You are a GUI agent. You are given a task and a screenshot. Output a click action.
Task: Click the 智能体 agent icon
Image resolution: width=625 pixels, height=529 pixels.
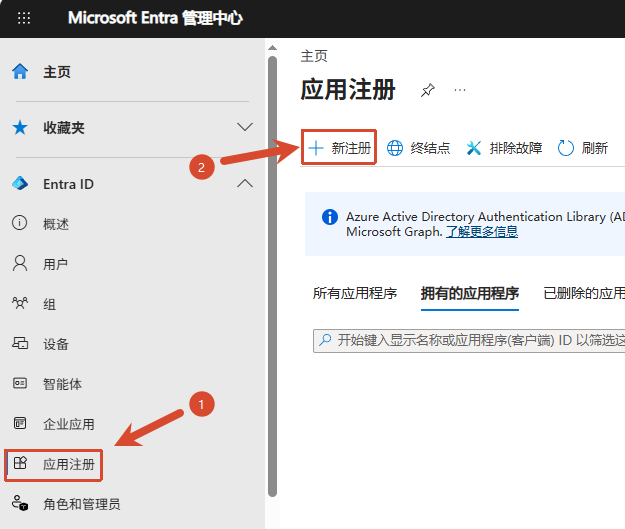(x=20, y=383)
